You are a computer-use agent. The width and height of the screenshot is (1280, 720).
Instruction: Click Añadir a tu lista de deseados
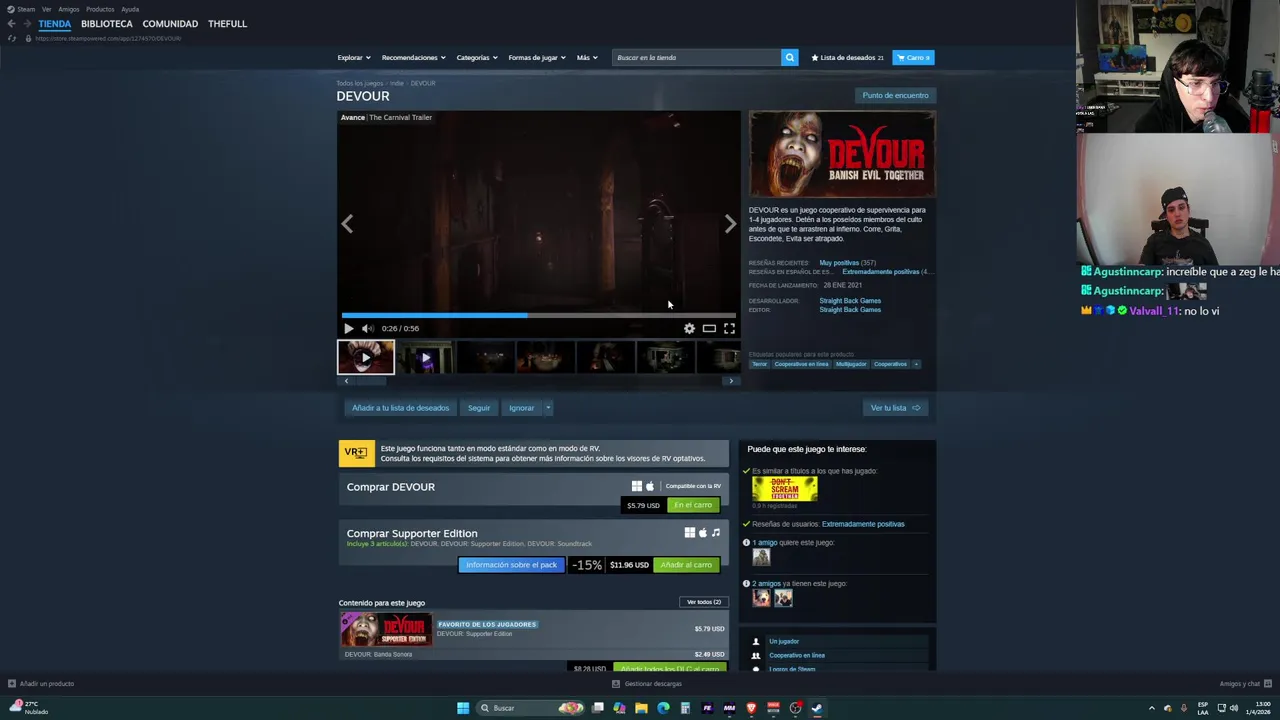tap(400, 408)
